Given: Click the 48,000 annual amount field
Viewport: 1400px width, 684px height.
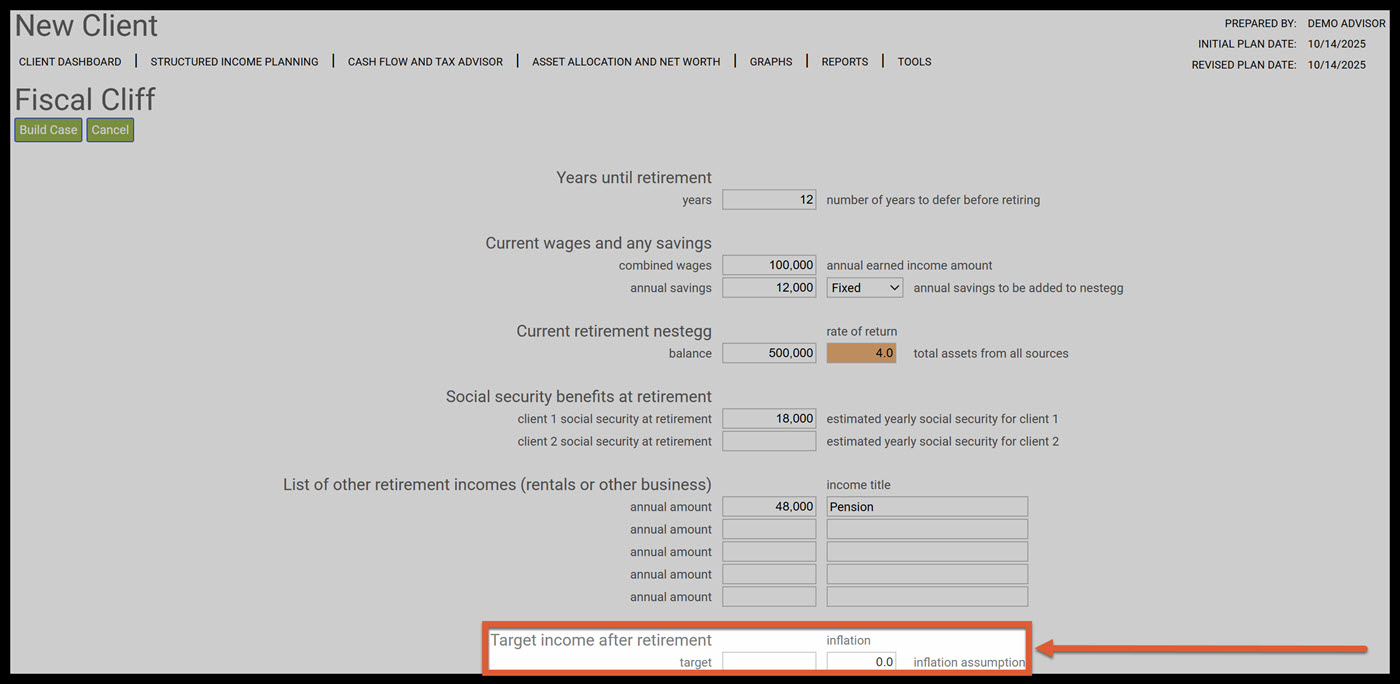Looking at the screenshot, I should (x=769, y=507).
